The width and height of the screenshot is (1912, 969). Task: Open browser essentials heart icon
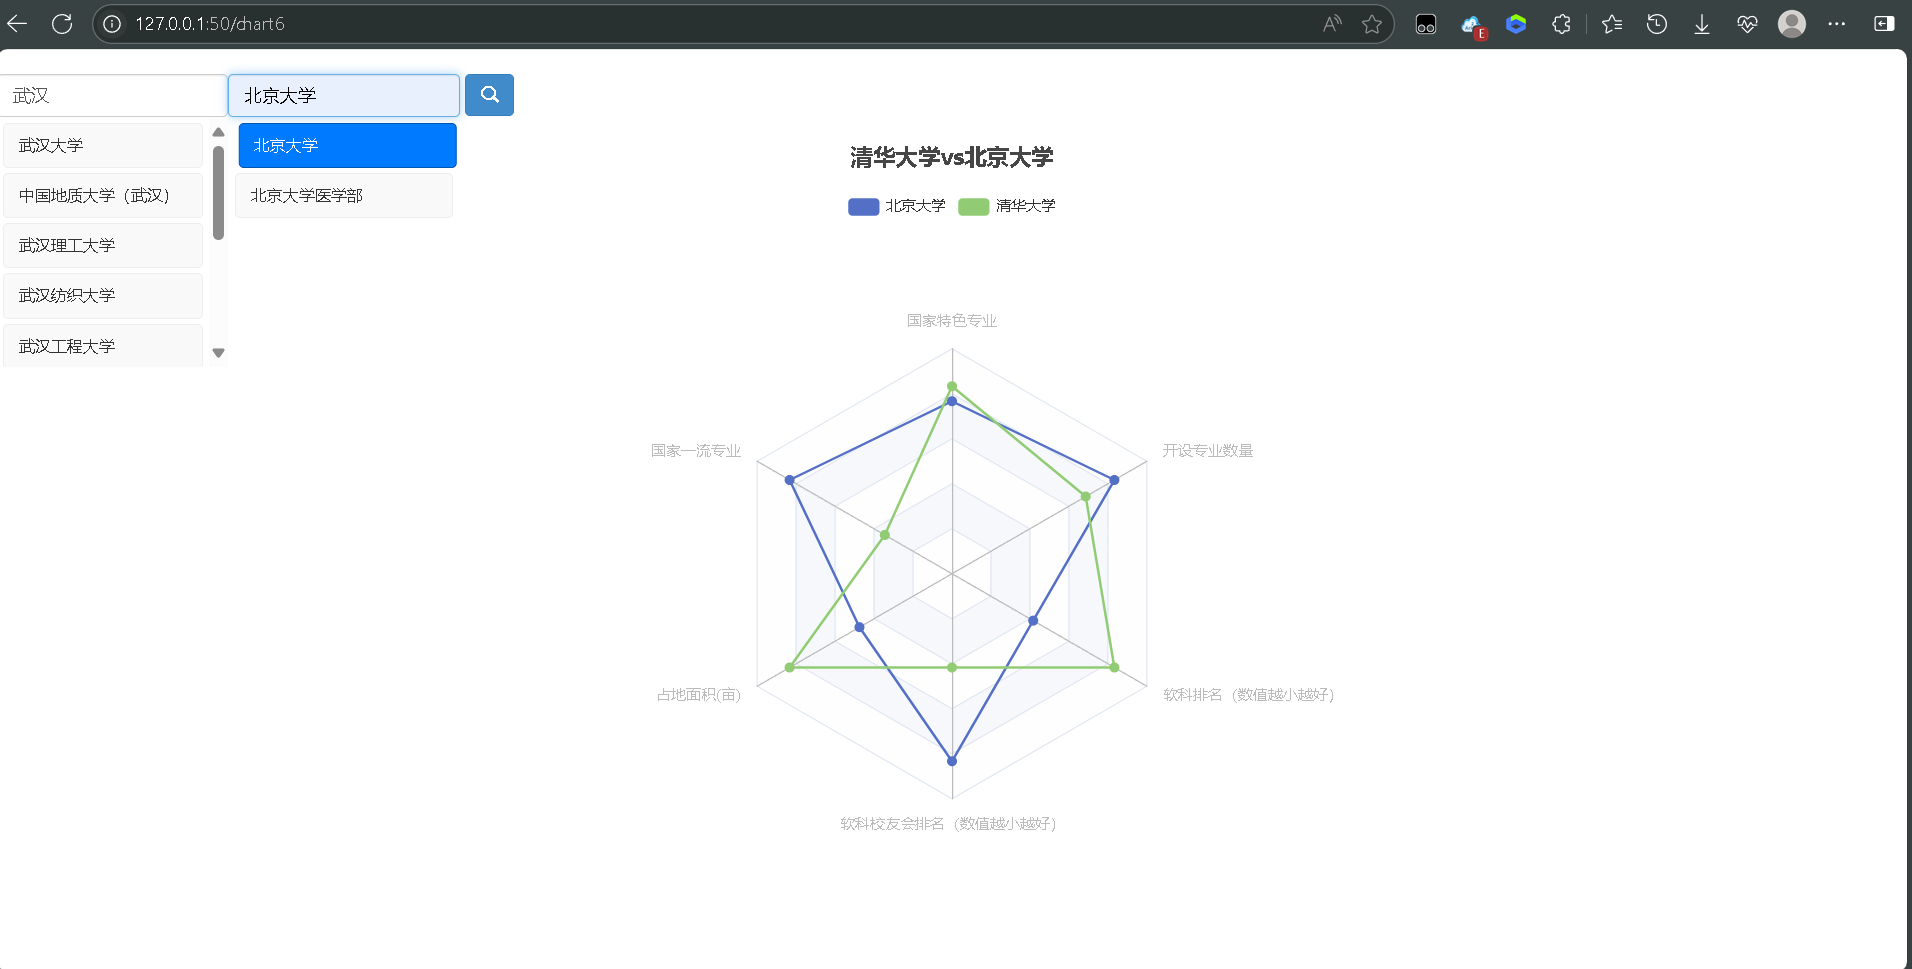coord(1747,24)
